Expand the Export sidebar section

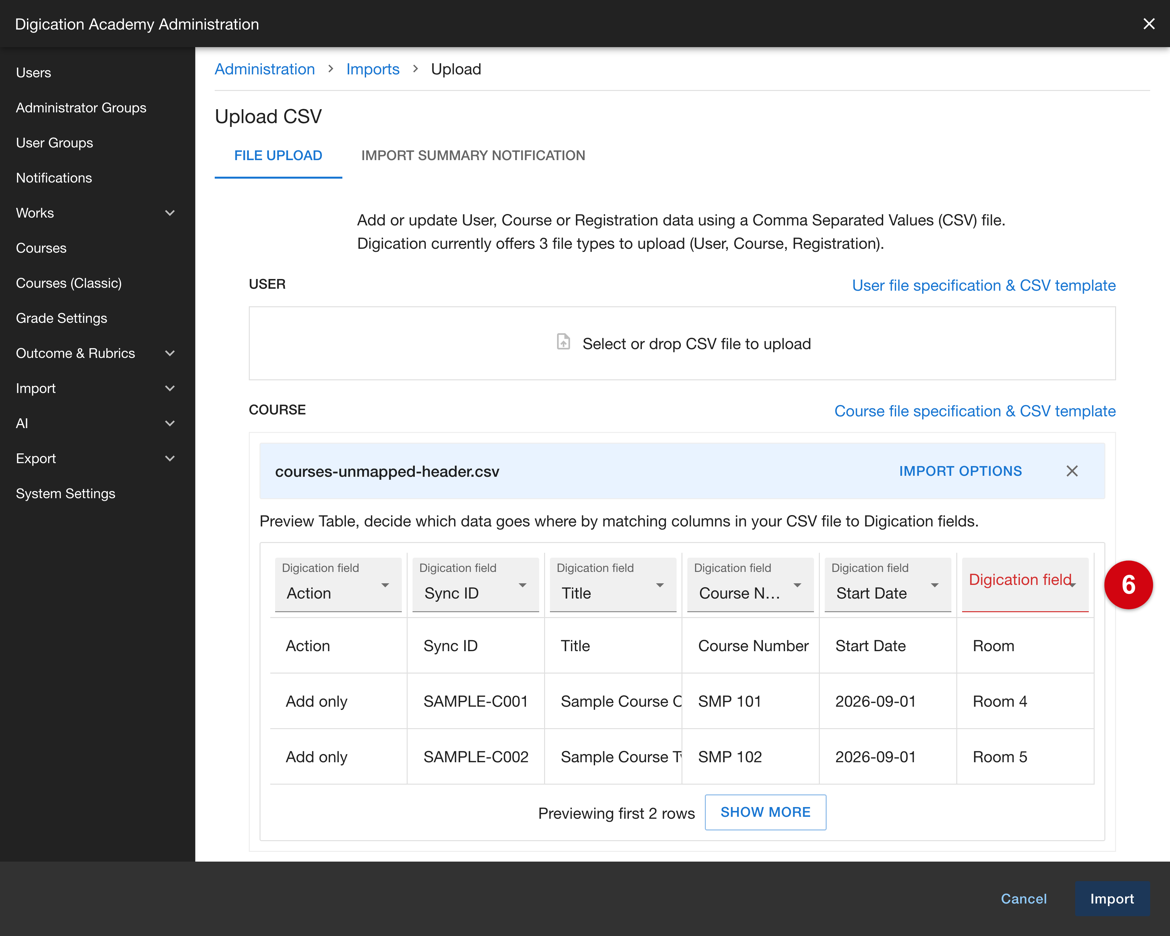click(x=170, y=458)
